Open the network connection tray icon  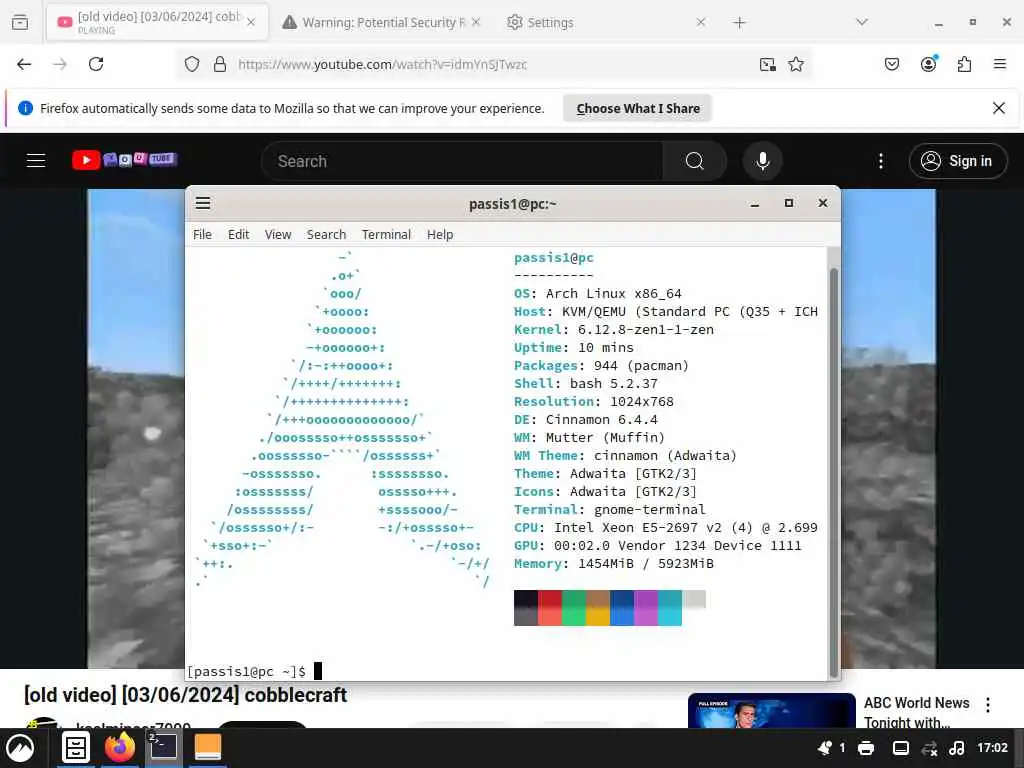[929, 748]
